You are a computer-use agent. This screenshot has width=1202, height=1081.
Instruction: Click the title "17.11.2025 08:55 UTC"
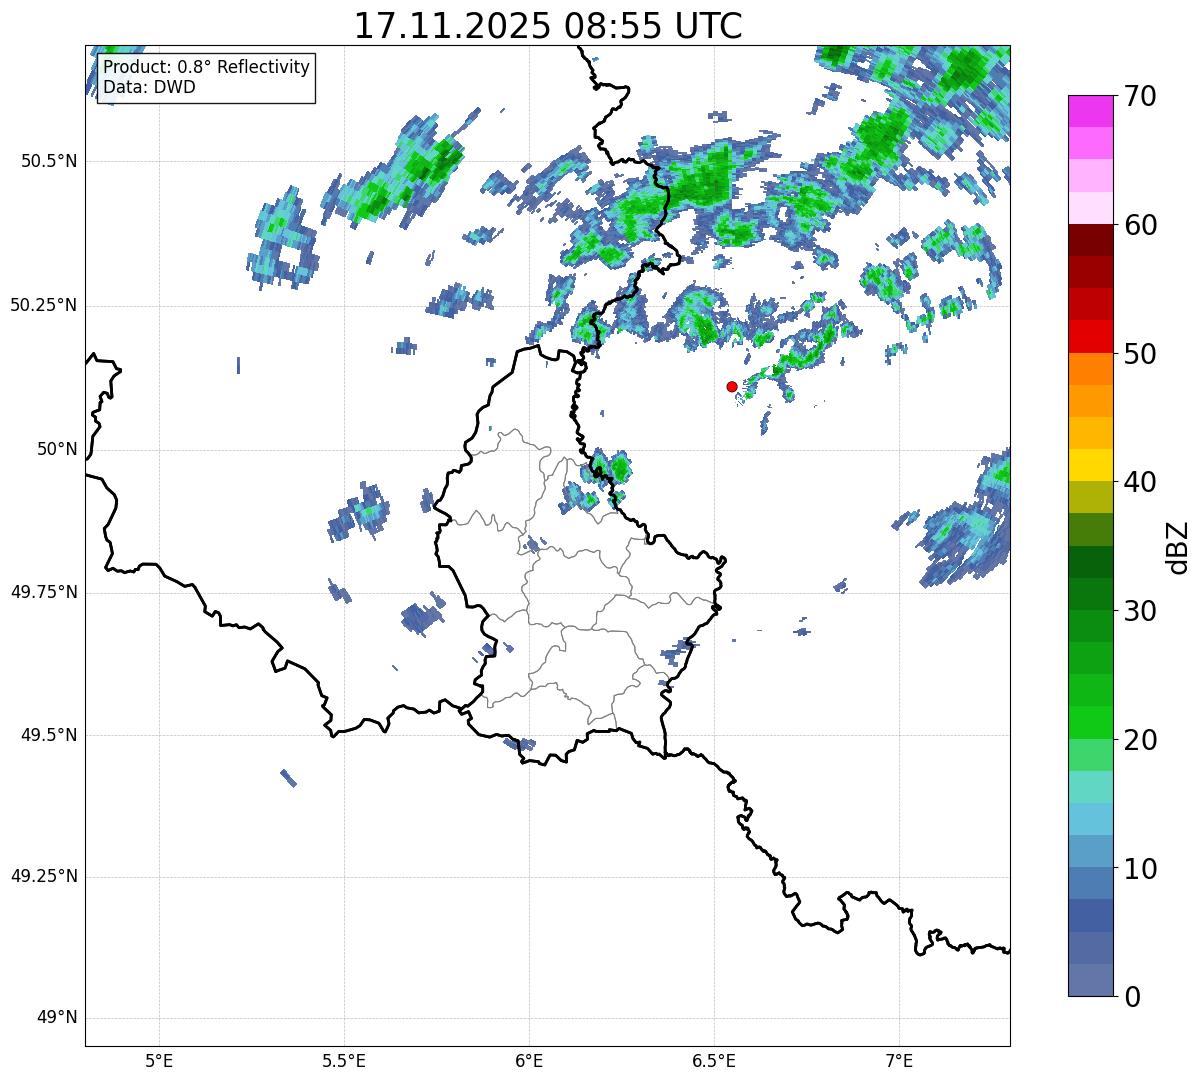click(548, 25)
